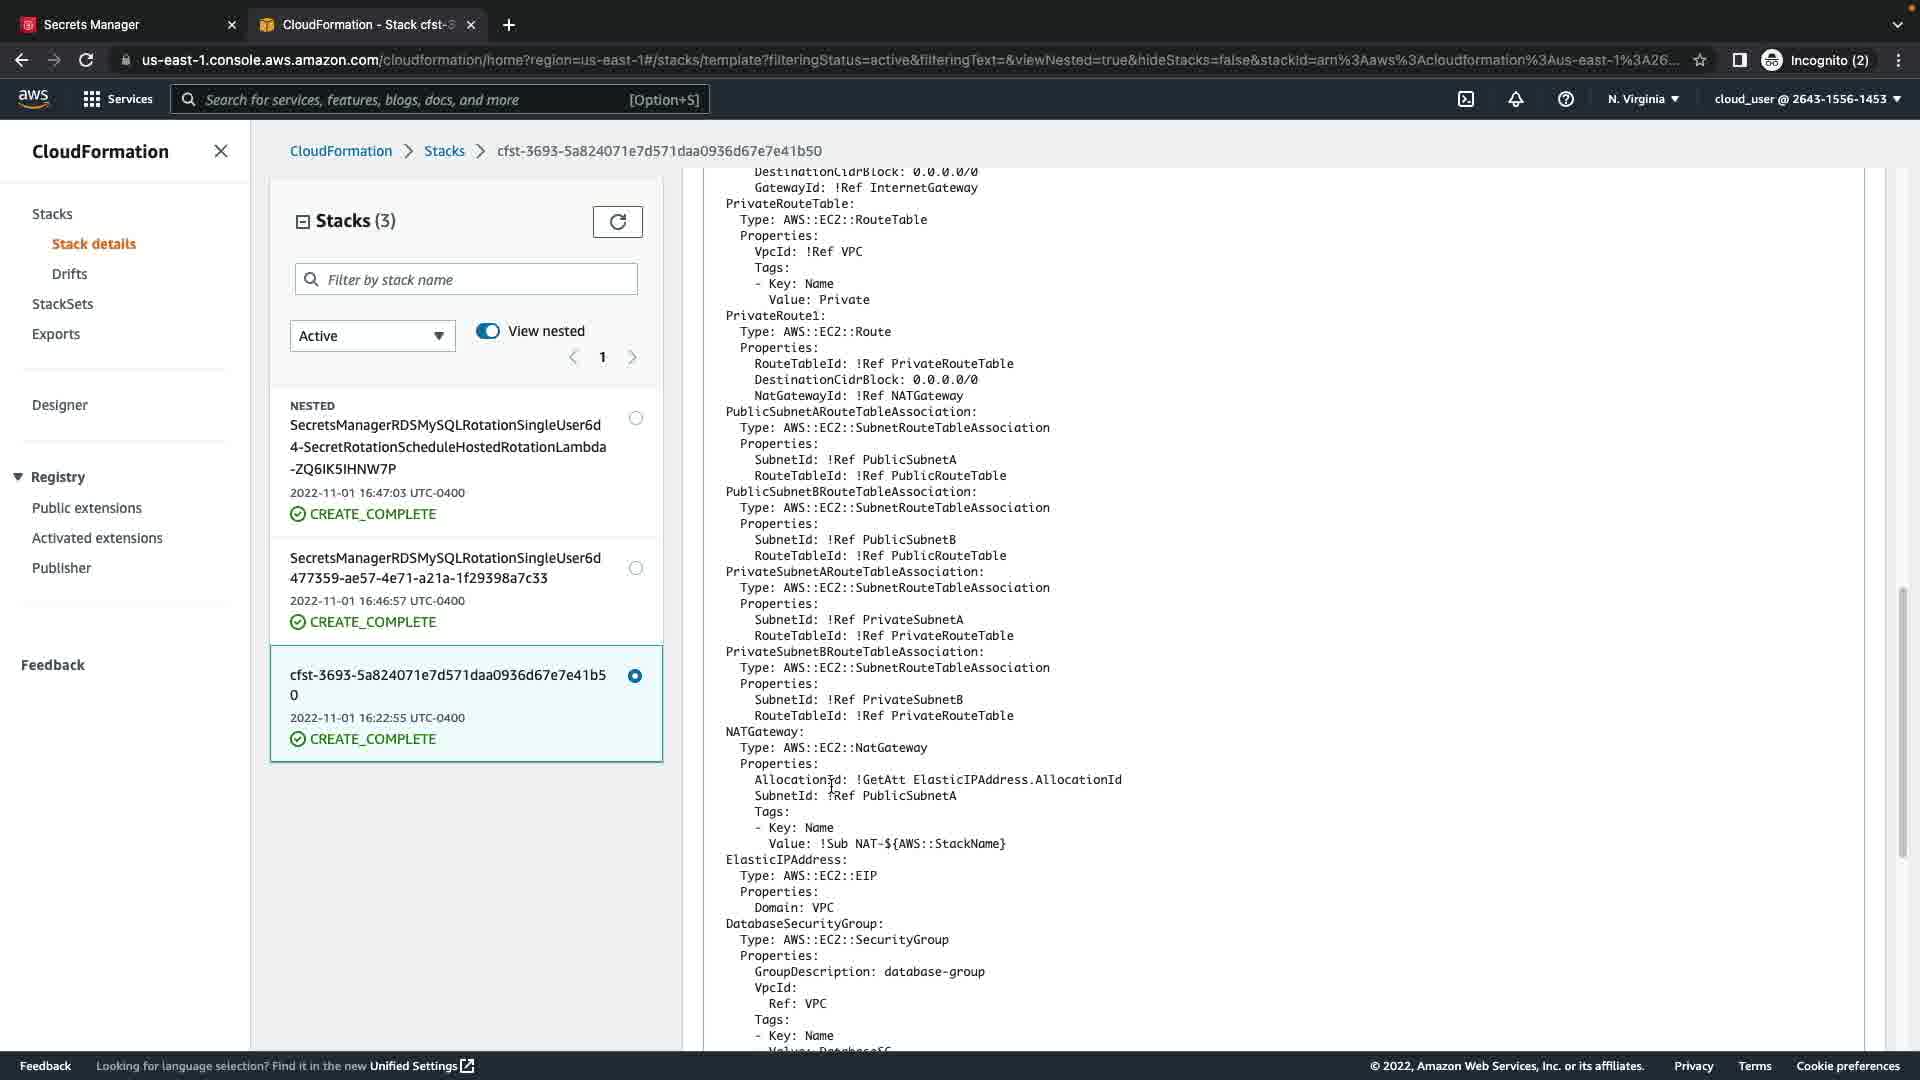Collapse the Registry section
The image size is (1920, 1080).
pos(18,477)
